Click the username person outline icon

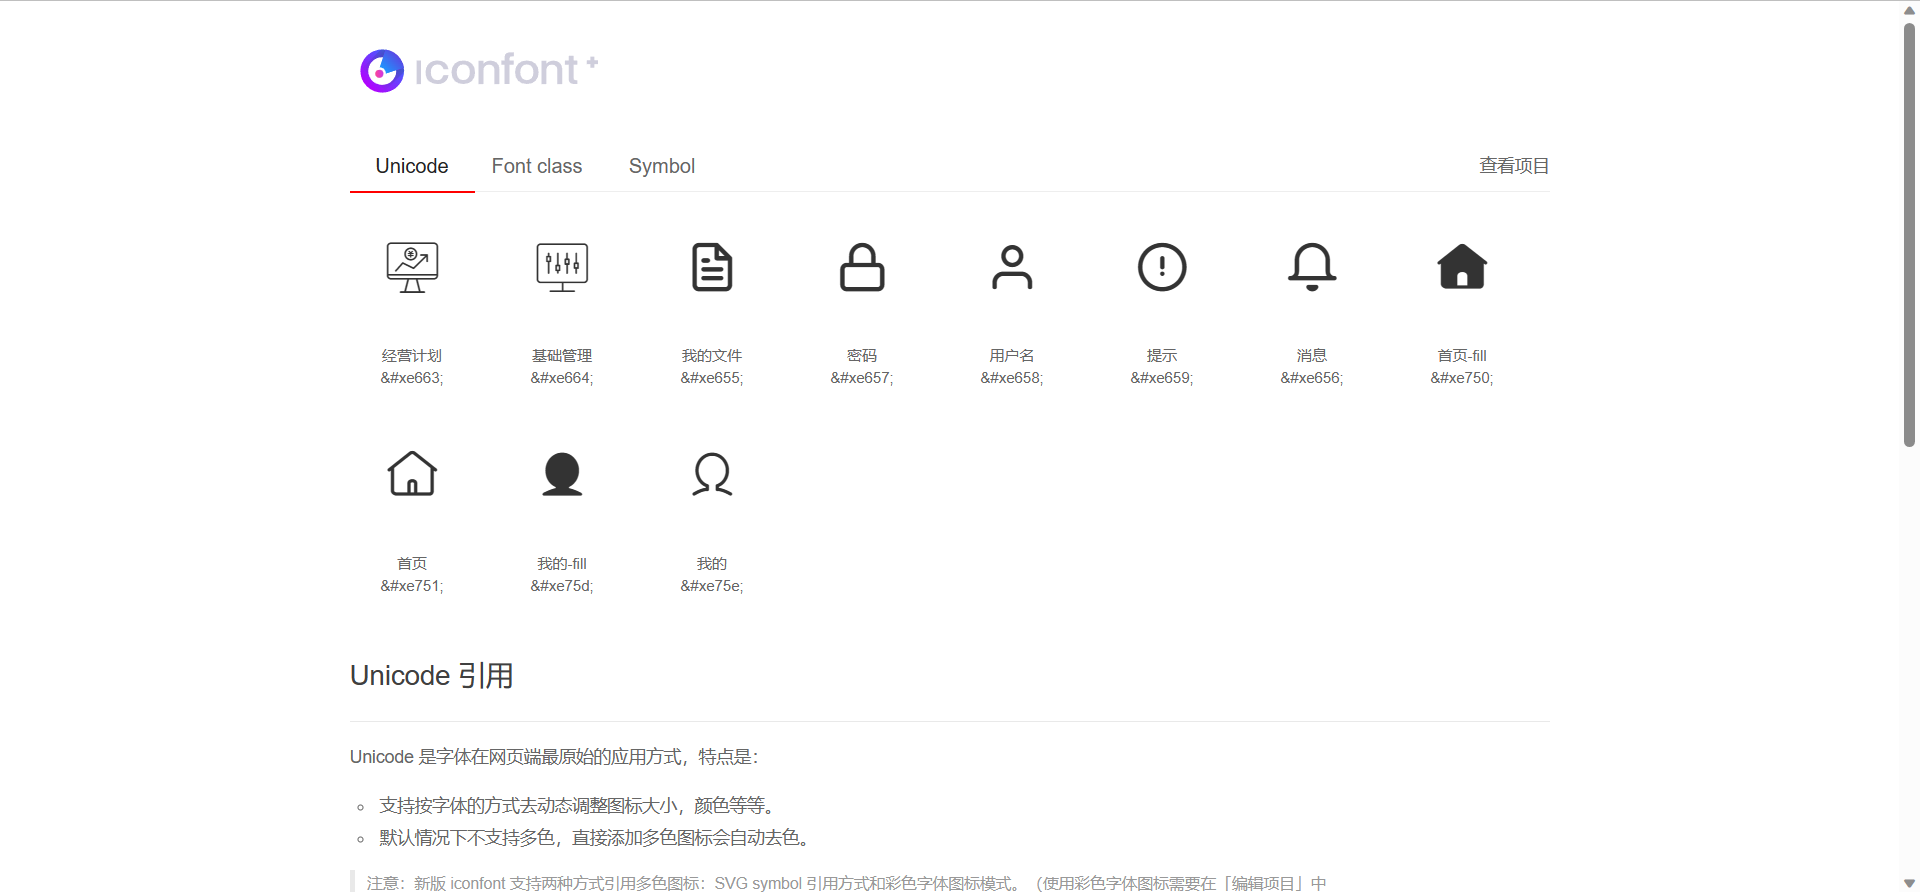coord(1012,267)
